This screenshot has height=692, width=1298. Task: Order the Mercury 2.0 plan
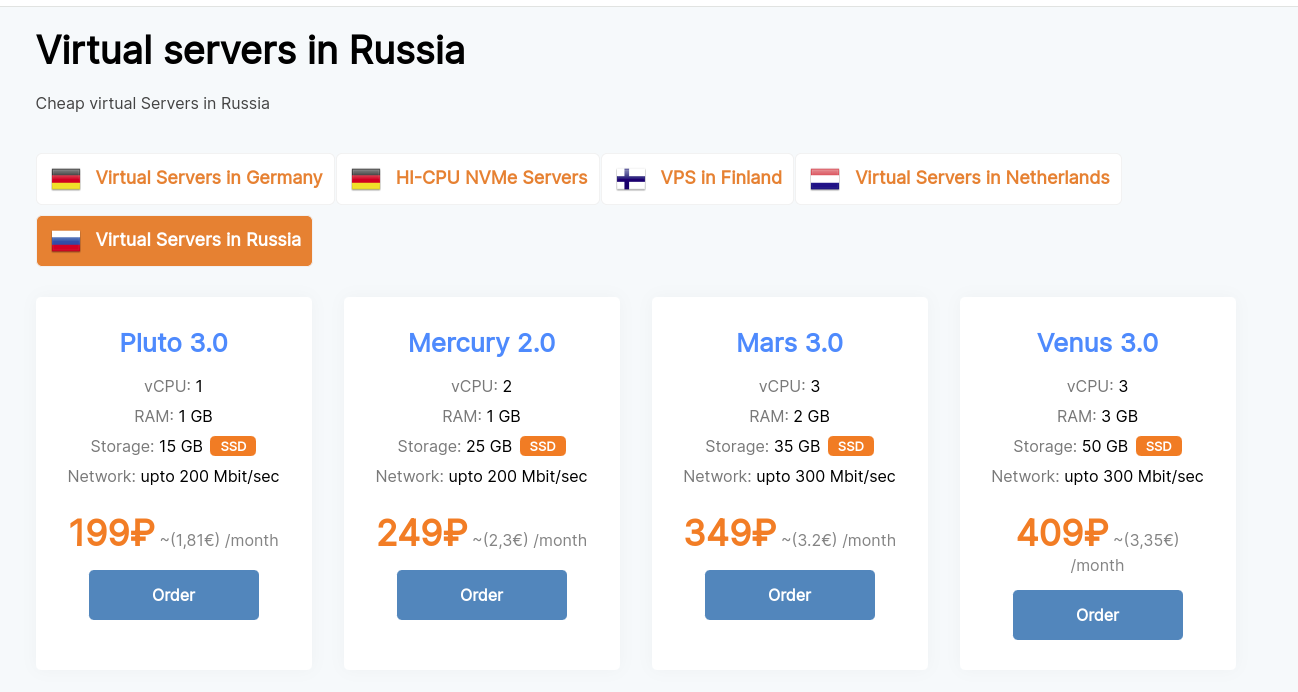[482, 595]
